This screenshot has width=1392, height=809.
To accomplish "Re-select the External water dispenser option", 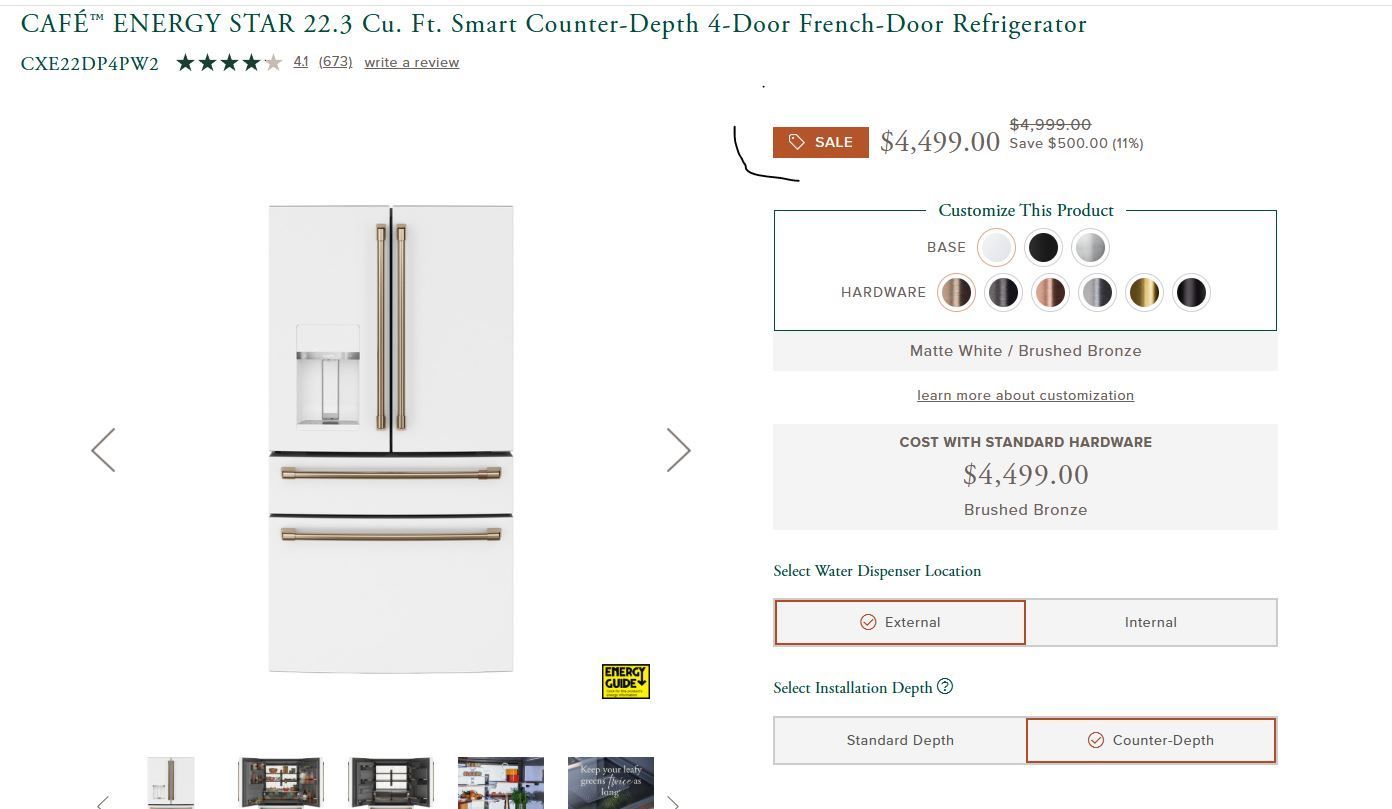I will coord(900,622).
